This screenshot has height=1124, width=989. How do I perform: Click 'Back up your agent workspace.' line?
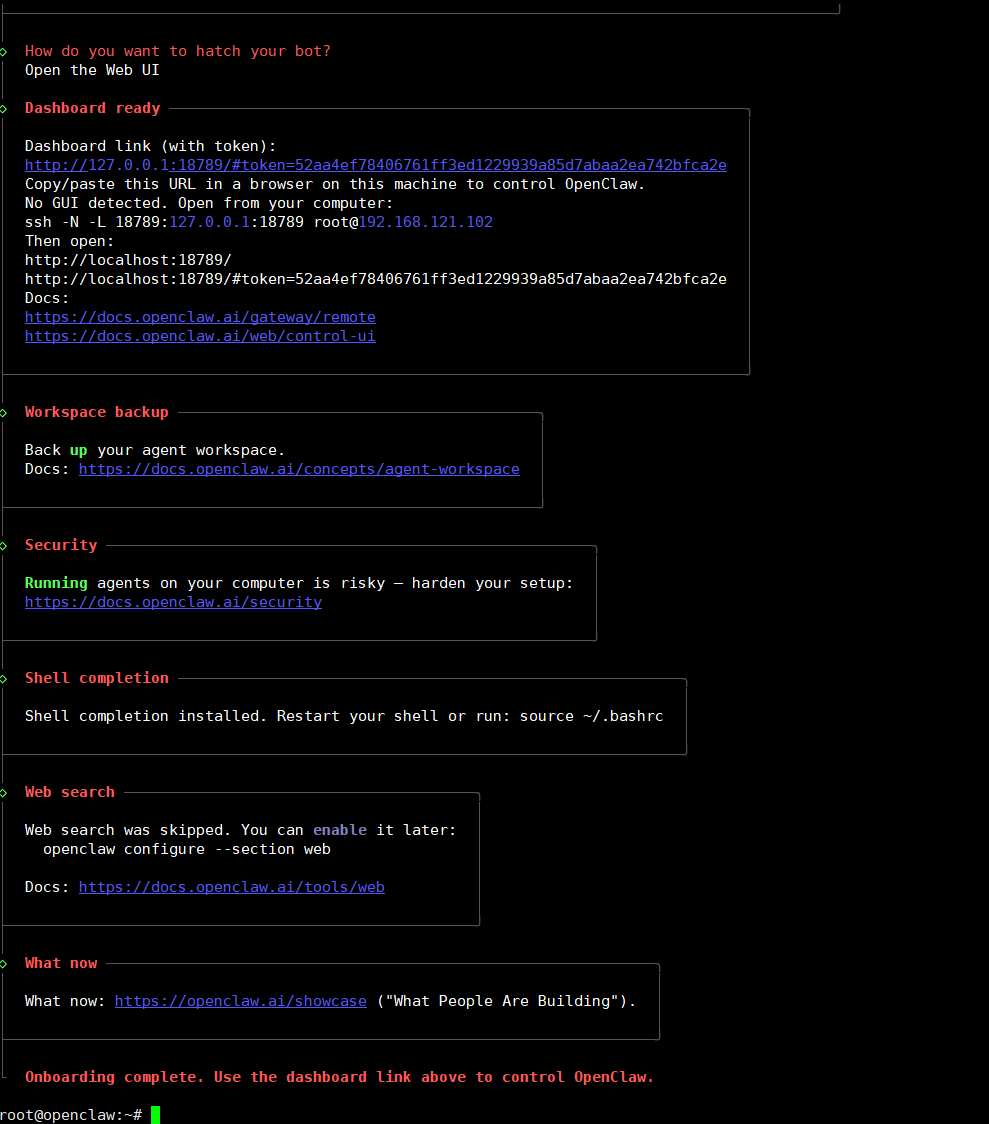[155, 450]
